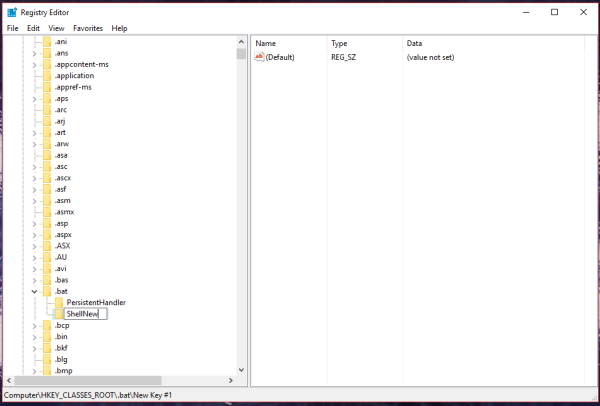Select the .bas key label
Image resolution: width=600 pixels, height=406 pixels.
tap(61, 280)
